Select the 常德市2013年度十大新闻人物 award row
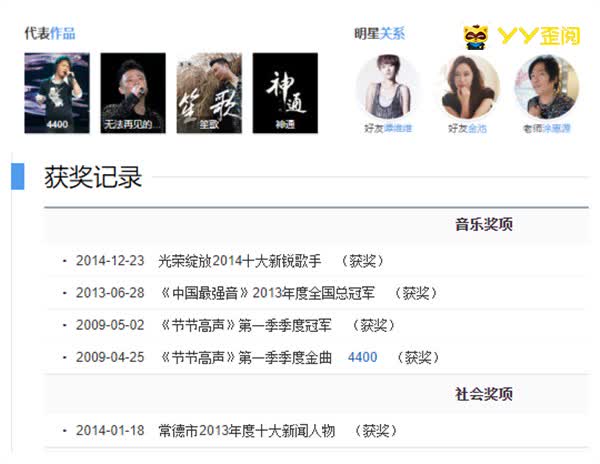This screenshot has height=464, width=600. pos(316,431)
